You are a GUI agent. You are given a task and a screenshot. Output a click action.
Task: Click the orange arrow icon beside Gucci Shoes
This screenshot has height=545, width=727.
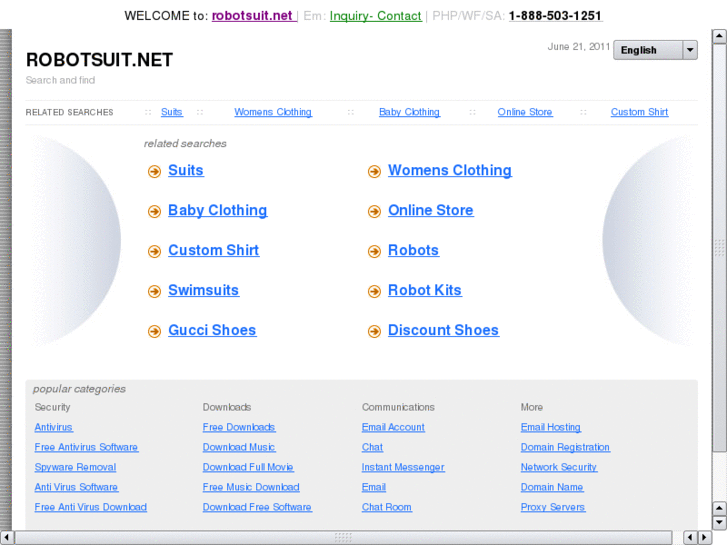[154, 331]
